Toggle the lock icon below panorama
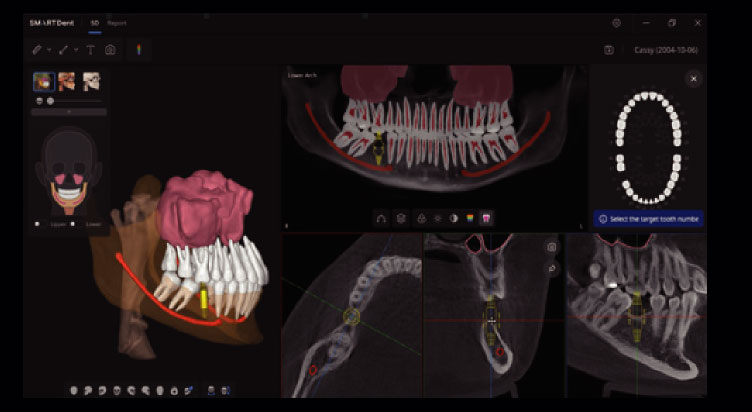Viewport: 752px width, 412px height. tap(421, 217)
